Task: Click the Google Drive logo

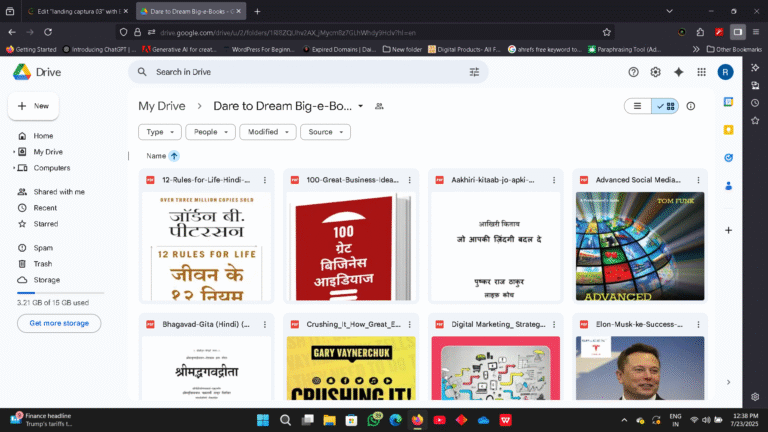Action: point(22,72)
